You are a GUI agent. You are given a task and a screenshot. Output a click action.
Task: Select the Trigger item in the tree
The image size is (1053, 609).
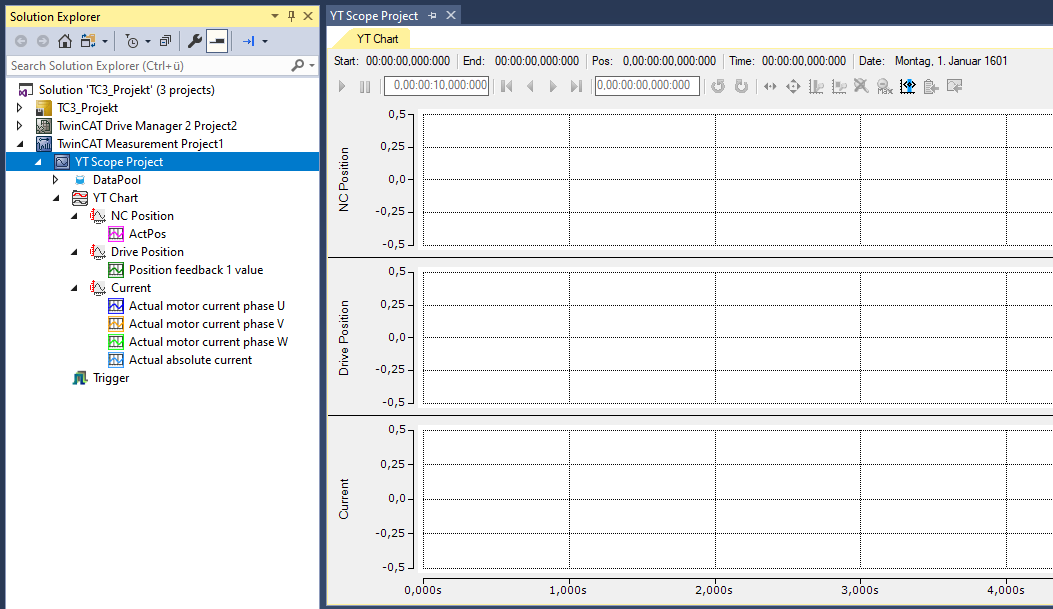tap(110, 378)
